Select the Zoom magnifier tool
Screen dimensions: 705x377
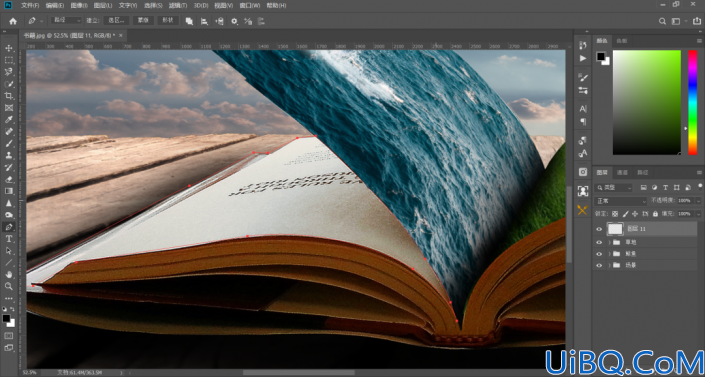coord(9,286)
